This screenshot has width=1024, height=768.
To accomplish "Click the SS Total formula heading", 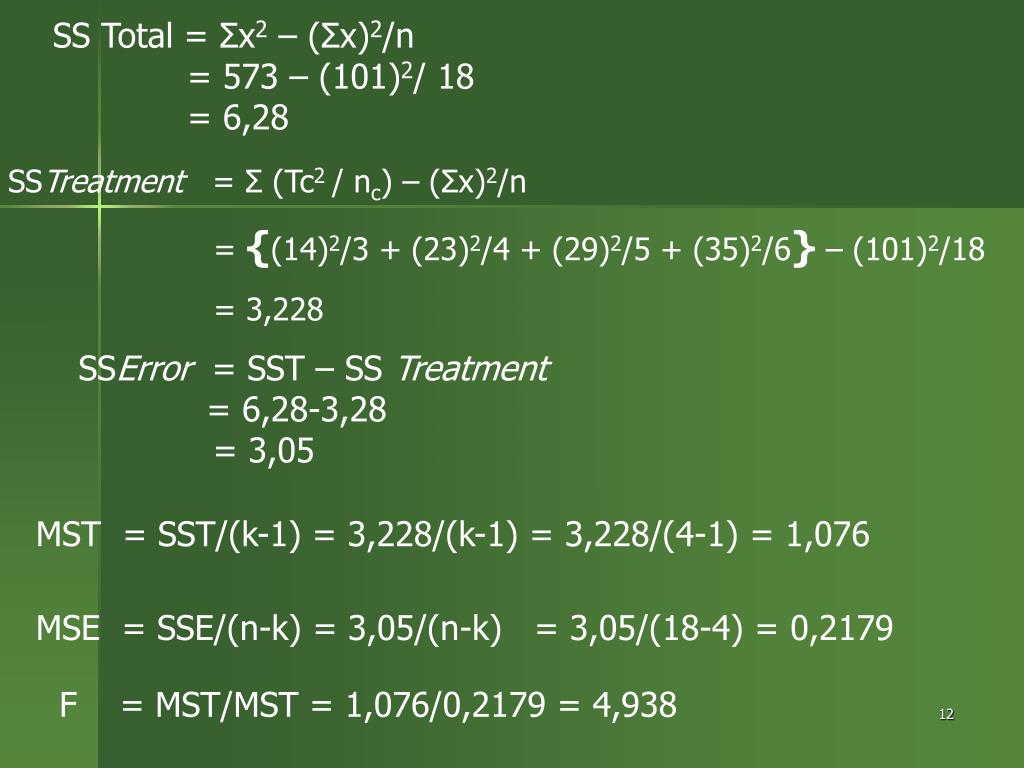I will pos(233,37).
